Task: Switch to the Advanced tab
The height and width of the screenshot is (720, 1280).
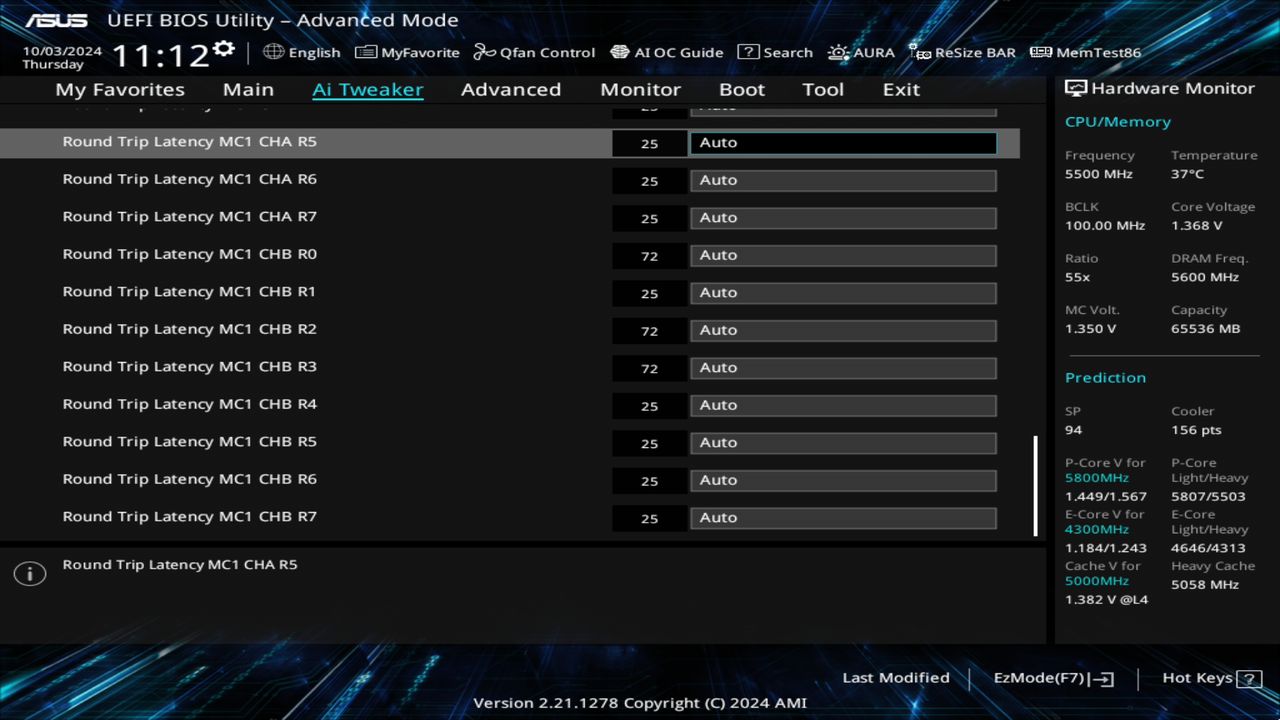Action: (511, 89)
